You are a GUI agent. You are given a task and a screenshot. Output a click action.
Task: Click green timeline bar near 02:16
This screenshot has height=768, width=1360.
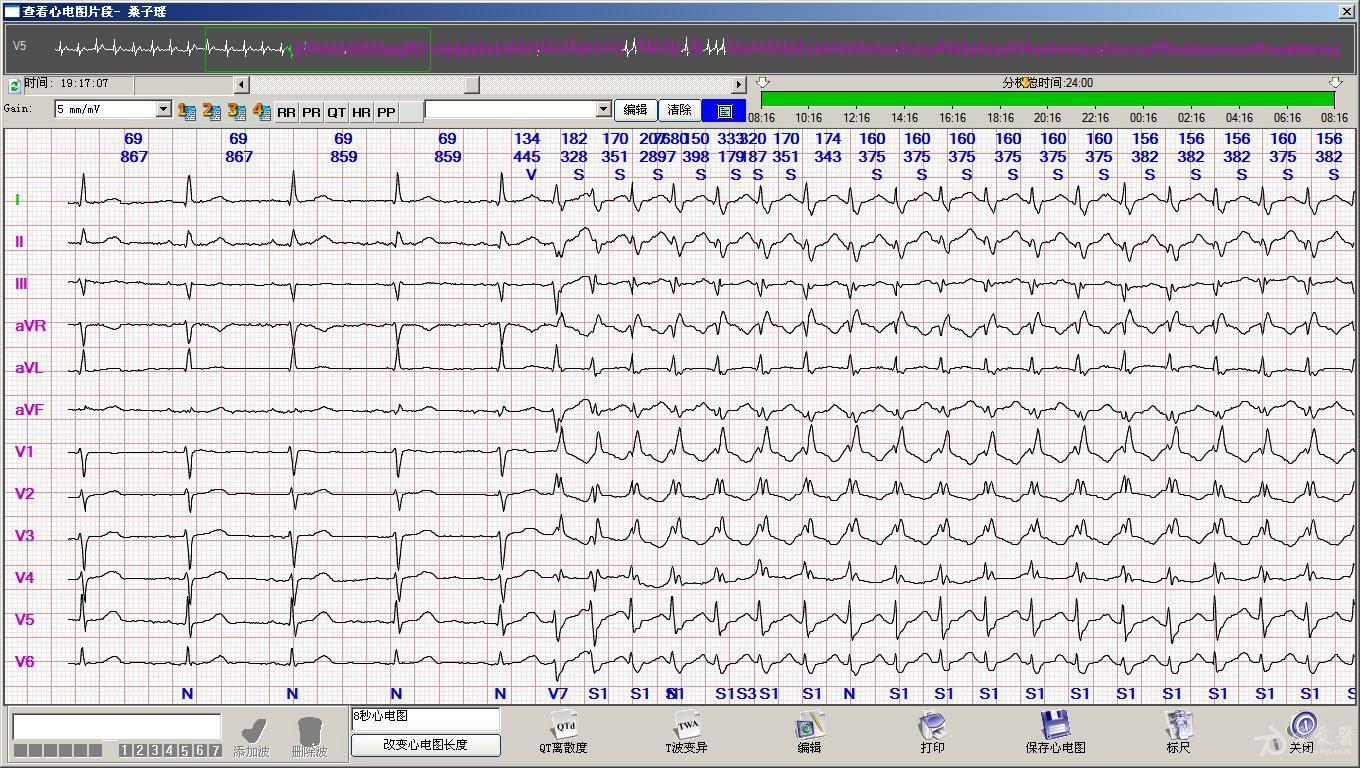pos(1191,99)
